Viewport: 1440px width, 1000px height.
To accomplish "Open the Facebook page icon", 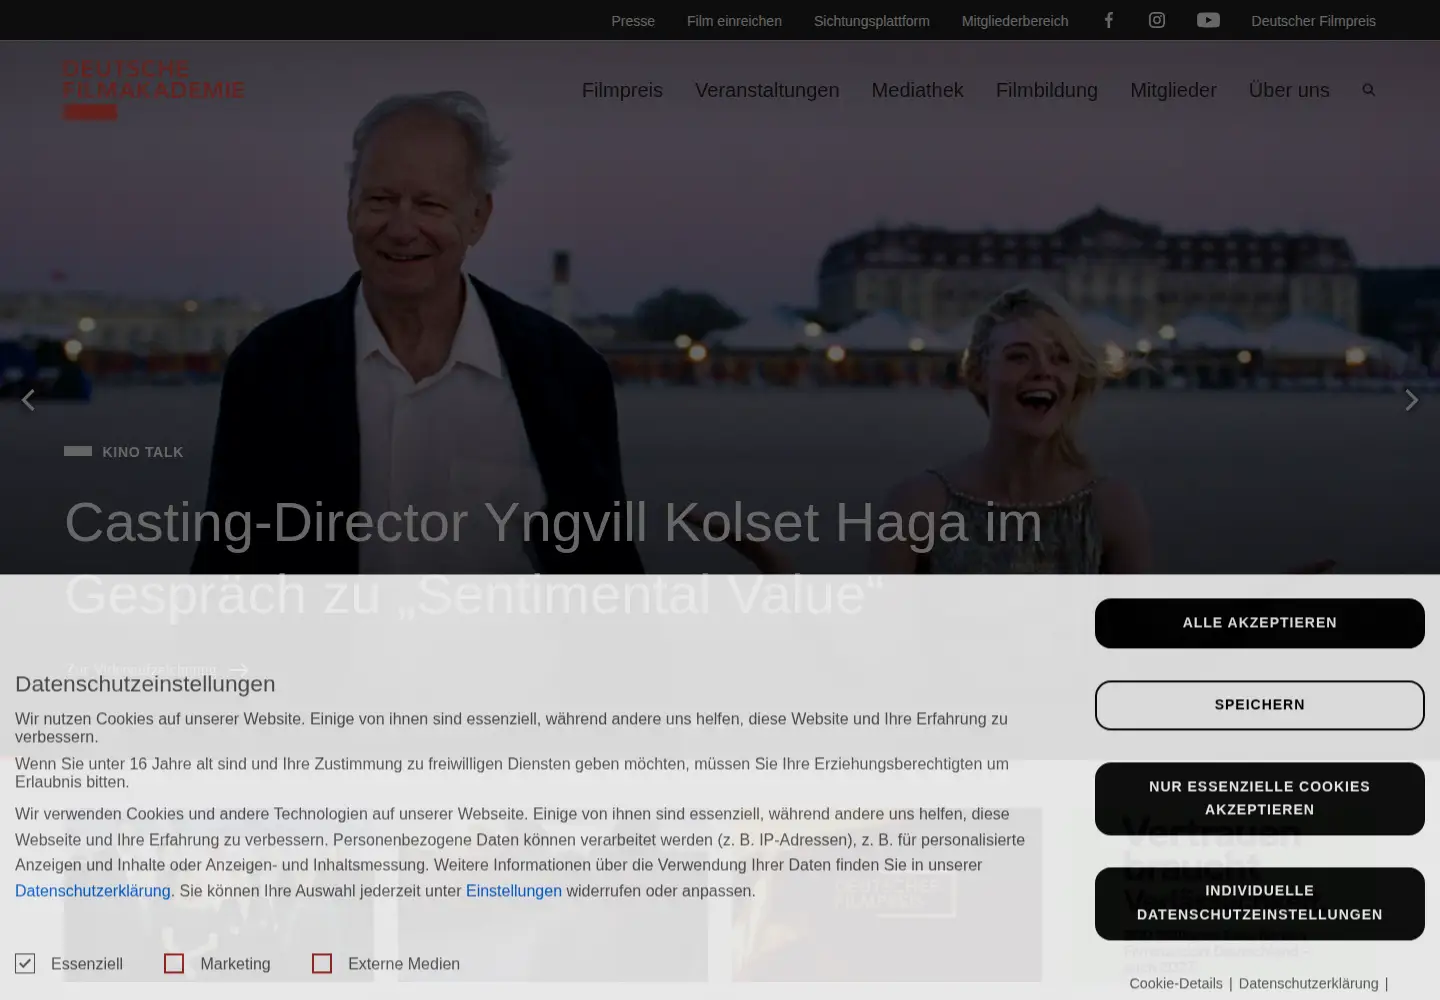I will (x=1108, y=20).
